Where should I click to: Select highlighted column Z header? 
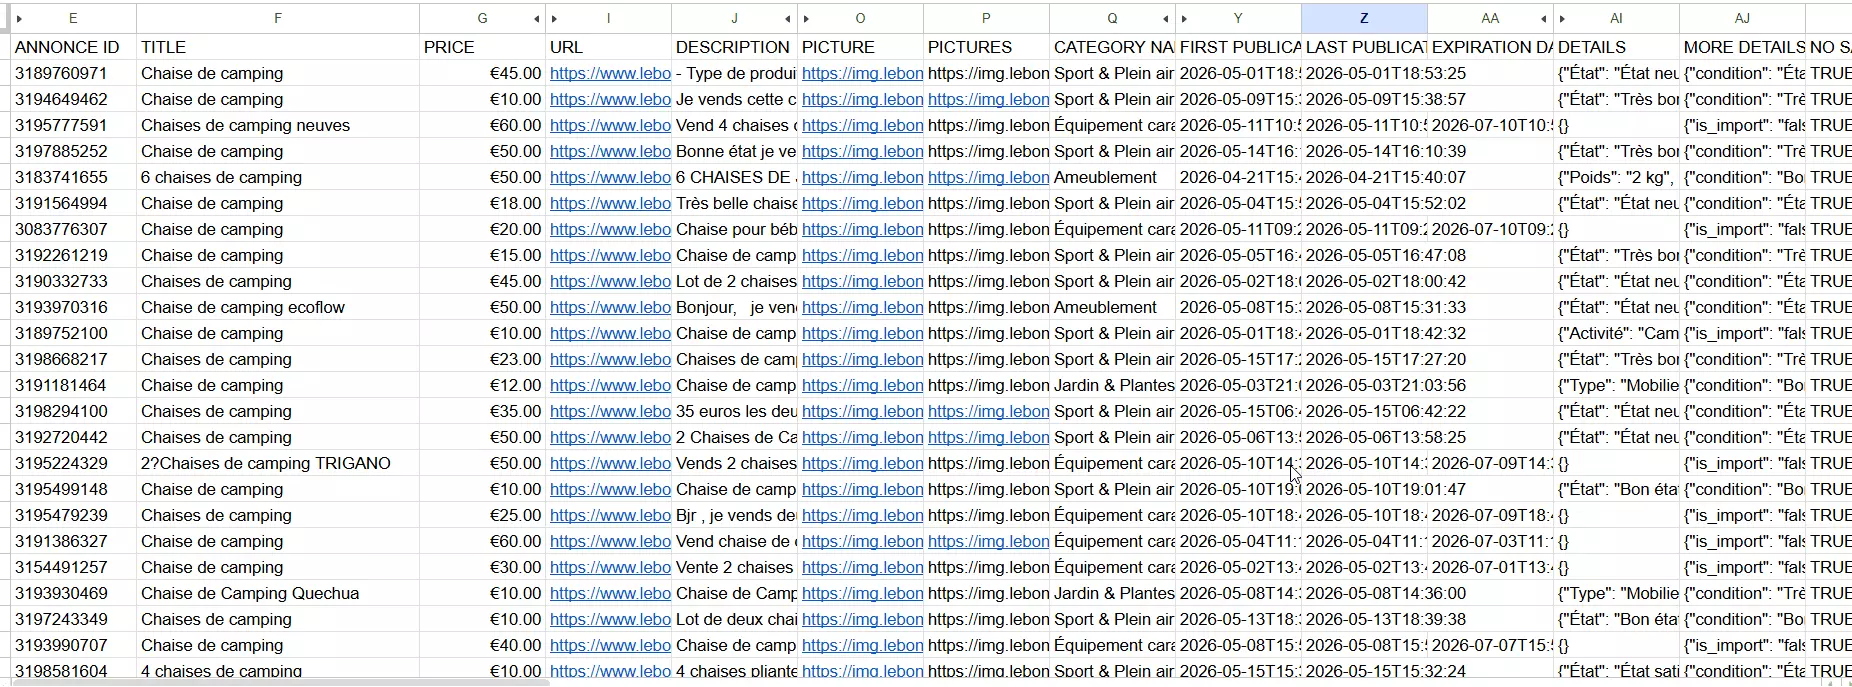tap(1364, 19)
